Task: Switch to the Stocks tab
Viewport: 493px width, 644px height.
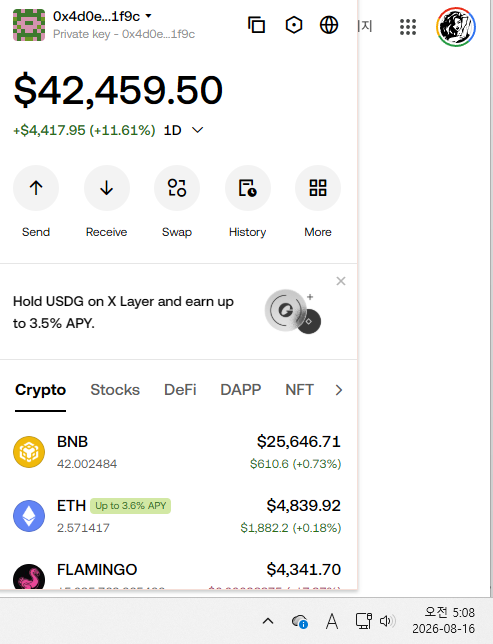Action: [x=115, y=390]
